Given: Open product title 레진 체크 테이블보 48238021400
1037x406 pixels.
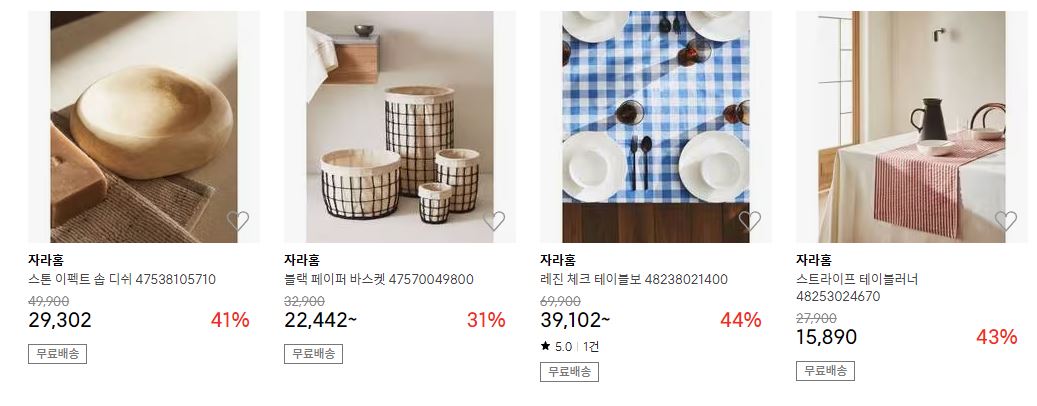Looking at the screenshot, I should pos(634,280).
